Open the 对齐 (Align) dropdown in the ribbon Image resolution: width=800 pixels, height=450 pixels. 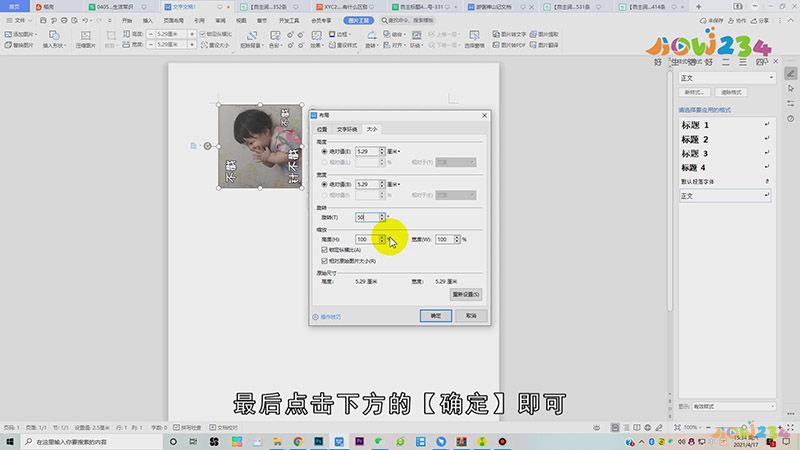pyautogui.click(x=393, y=45)
